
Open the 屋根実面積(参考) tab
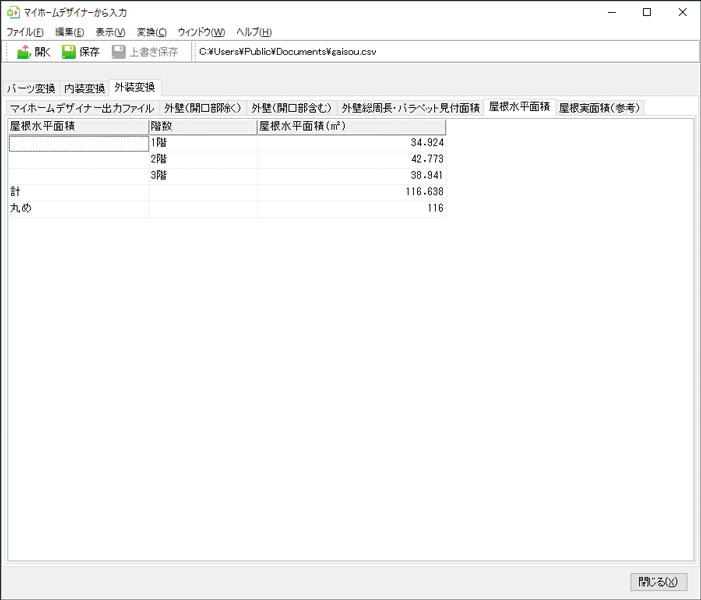[599, 108]
